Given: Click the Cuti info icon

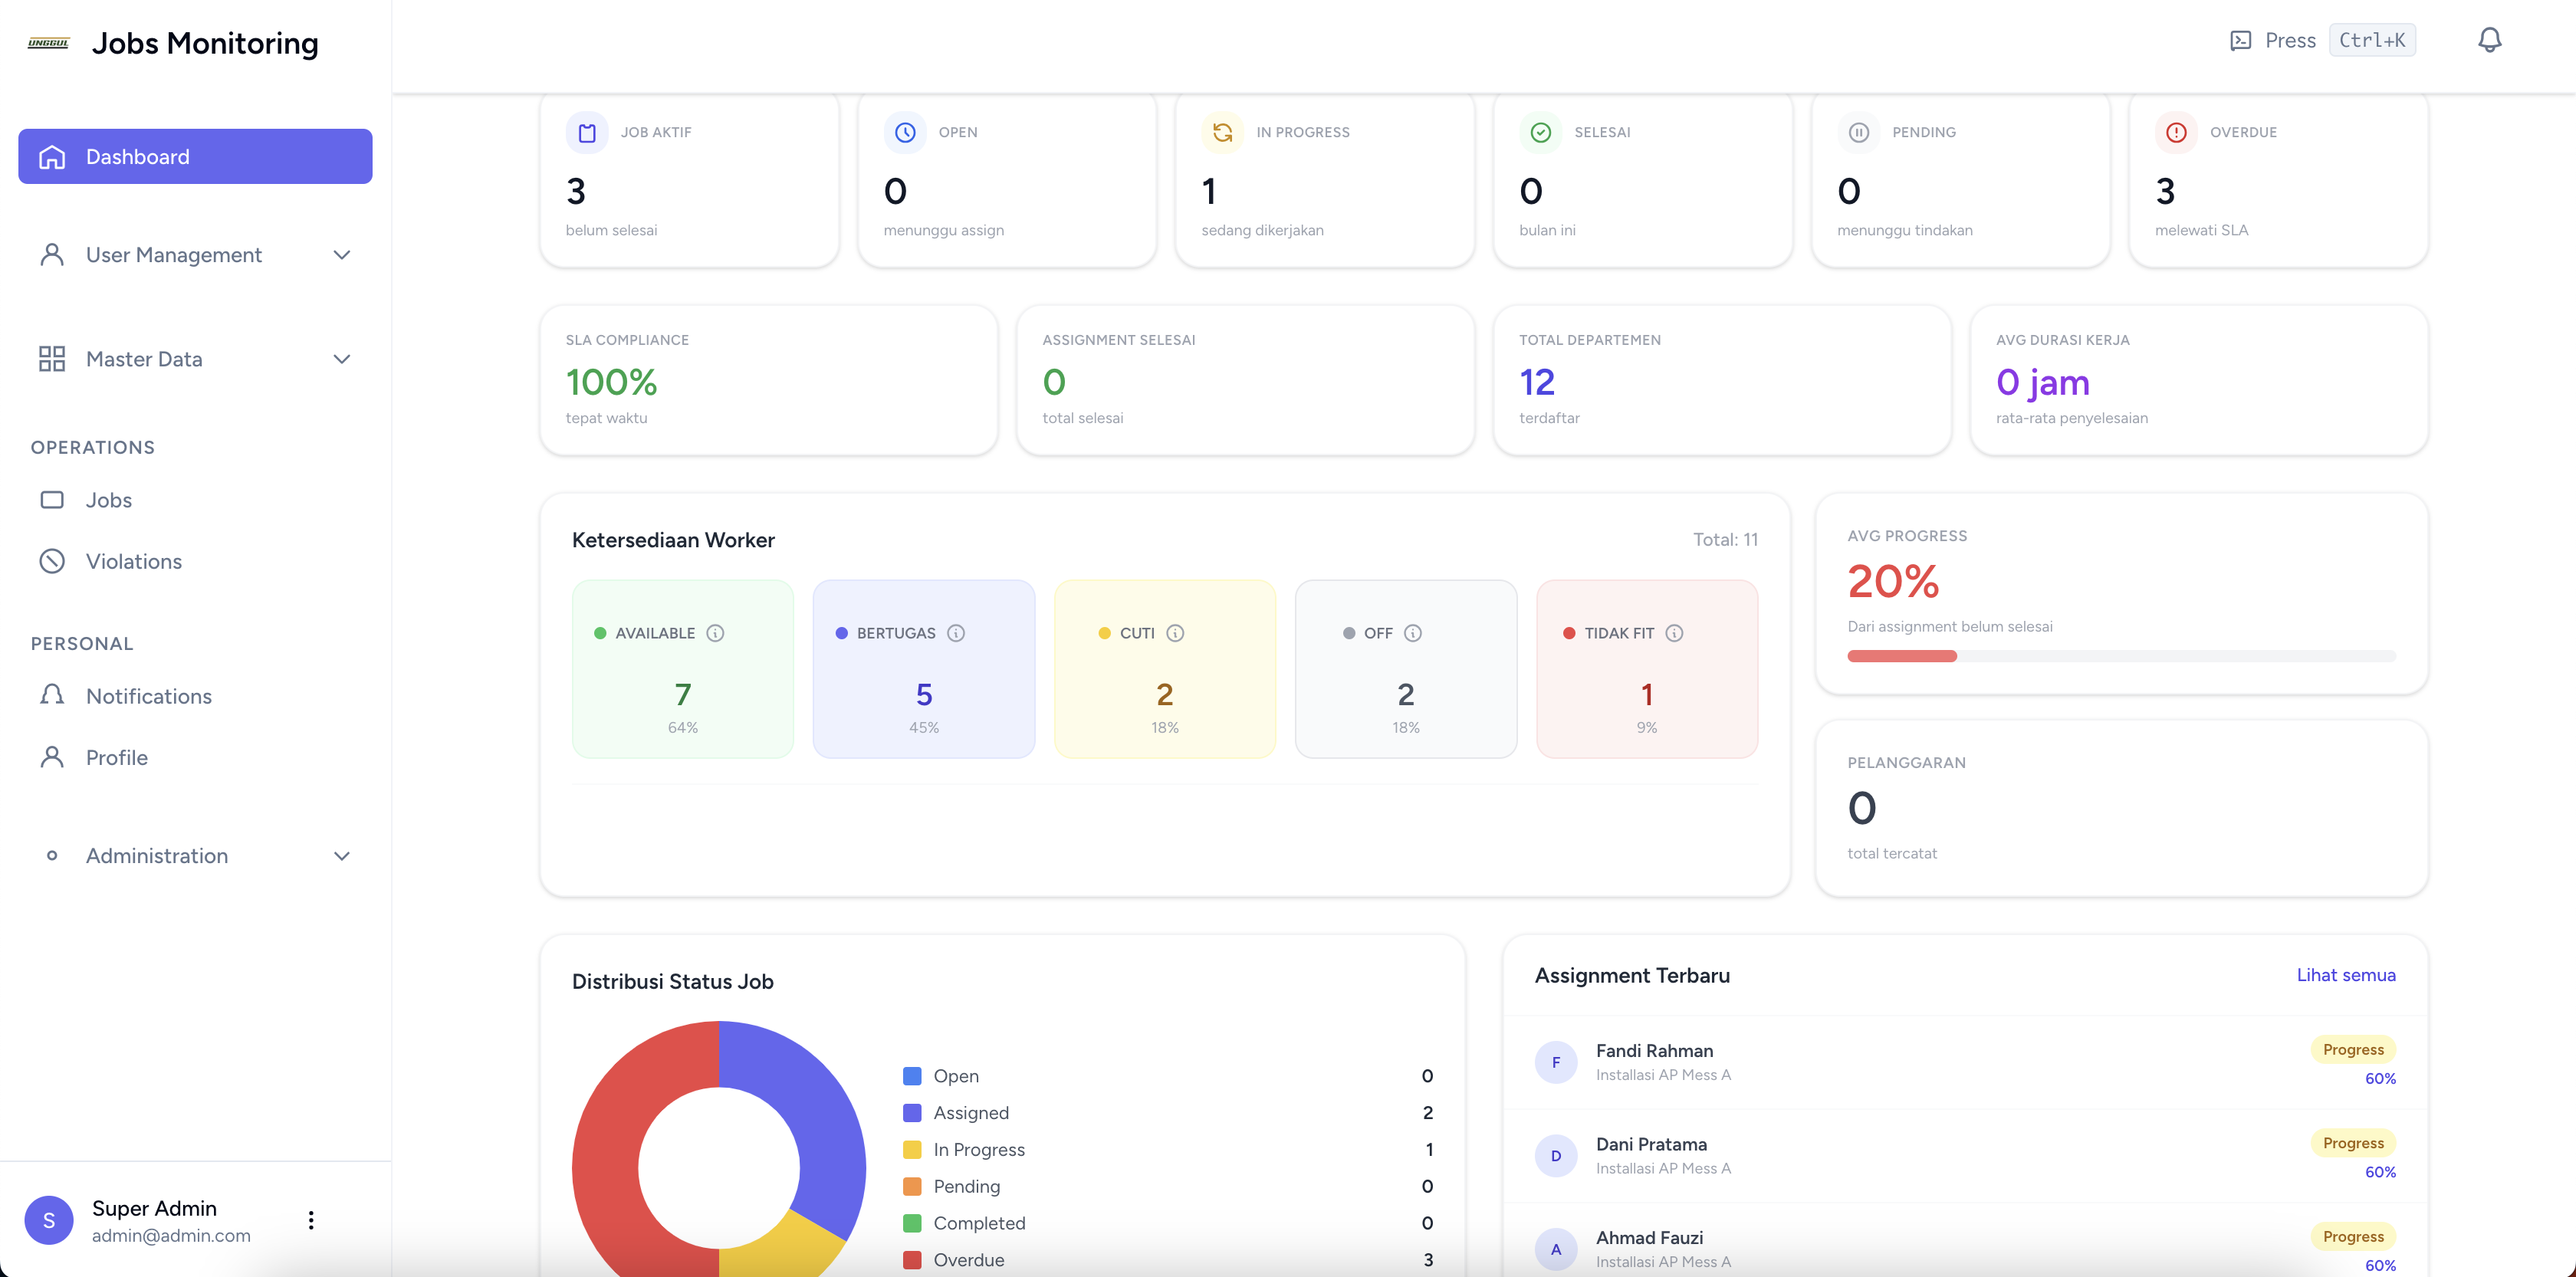Looking at the screenshot, I should 1175,633.
